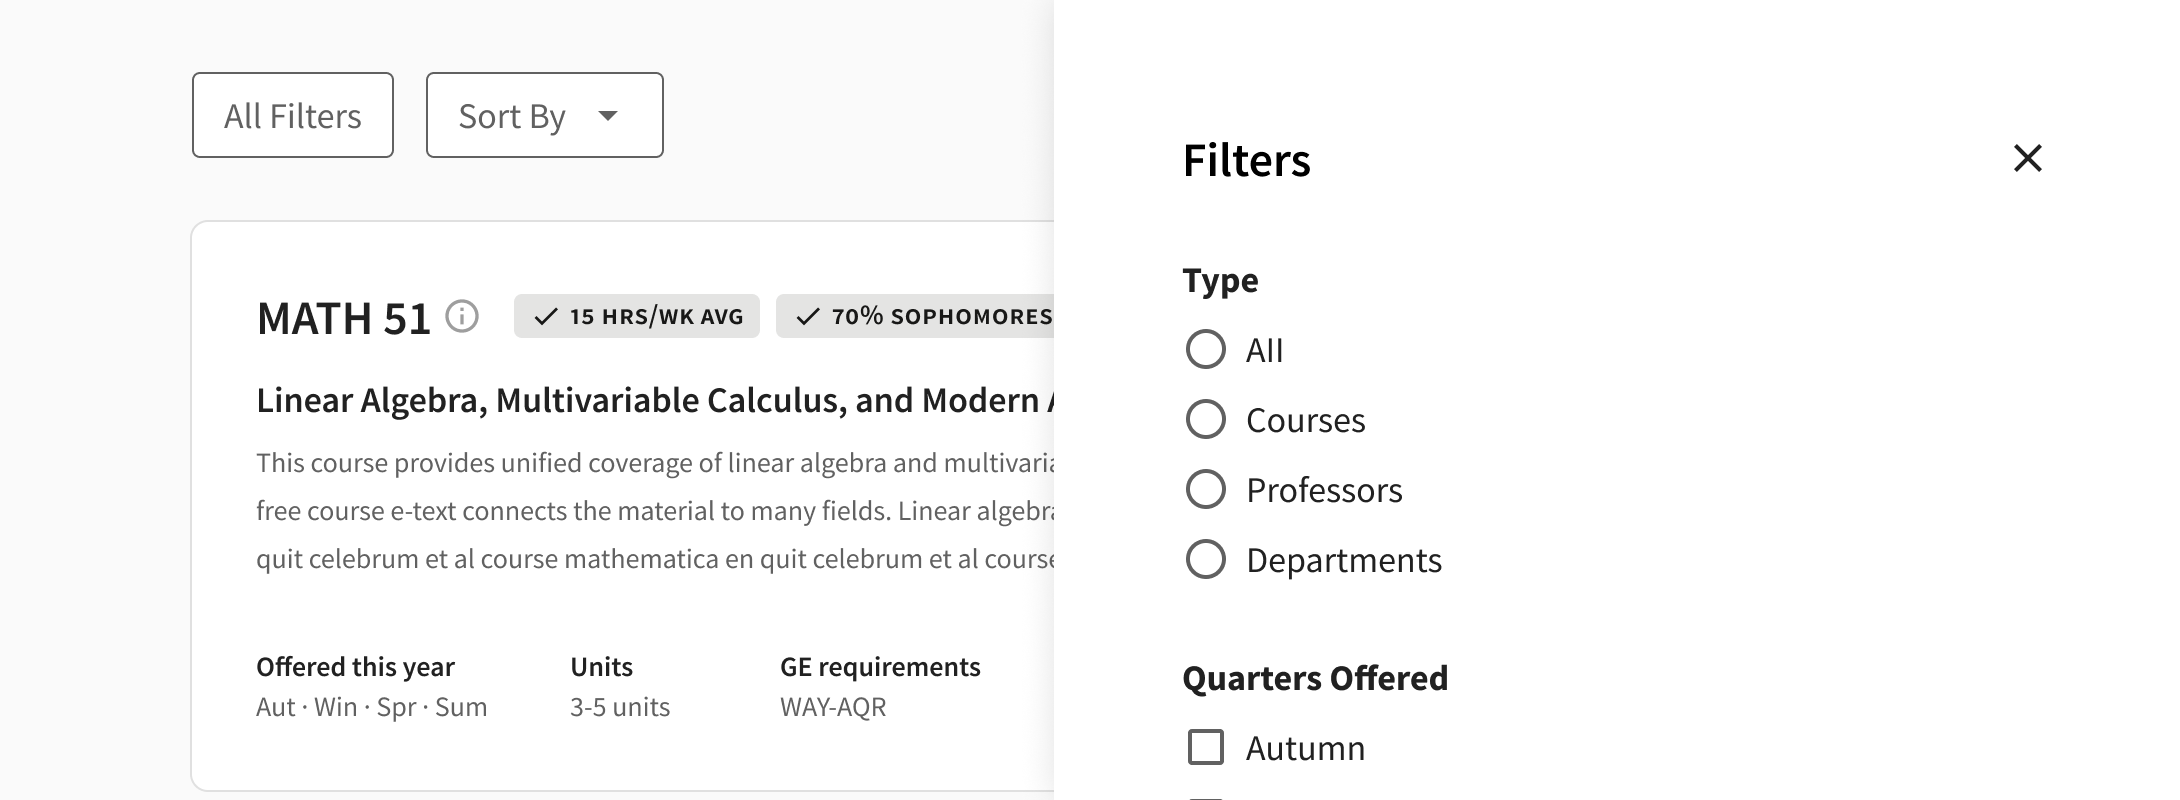Image resolution: width=2180 pixels, height=800 pixels.
Task: Click the Quarters Offered section heading
Action: click(x=1315, y=678)
